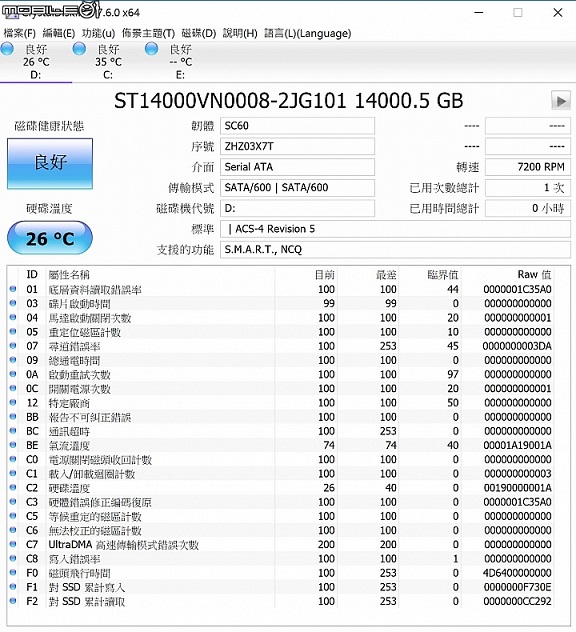576x632 pixels.
Task: Open the 佈景主題(T) menu
Action: (x=148, y=33)
